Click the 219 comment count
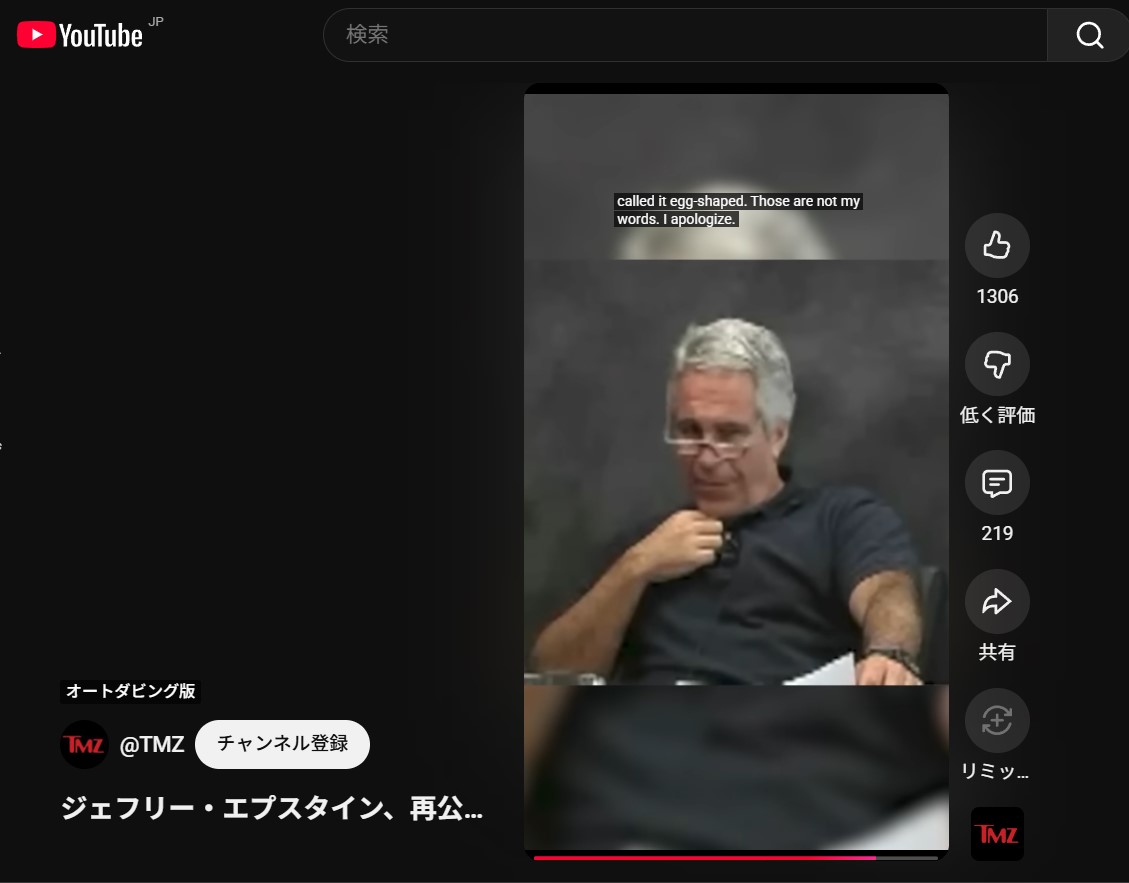The width and height of the screenshot is (1129, 883). (996, 534)
